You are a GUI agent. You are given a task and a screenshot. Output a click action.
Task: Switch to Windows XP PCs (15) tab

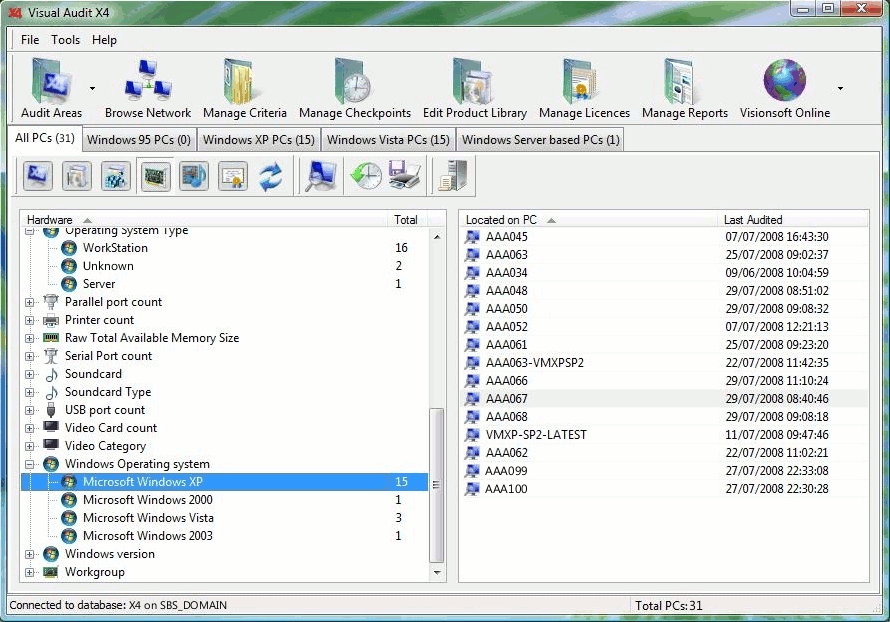tap(259, 140)
